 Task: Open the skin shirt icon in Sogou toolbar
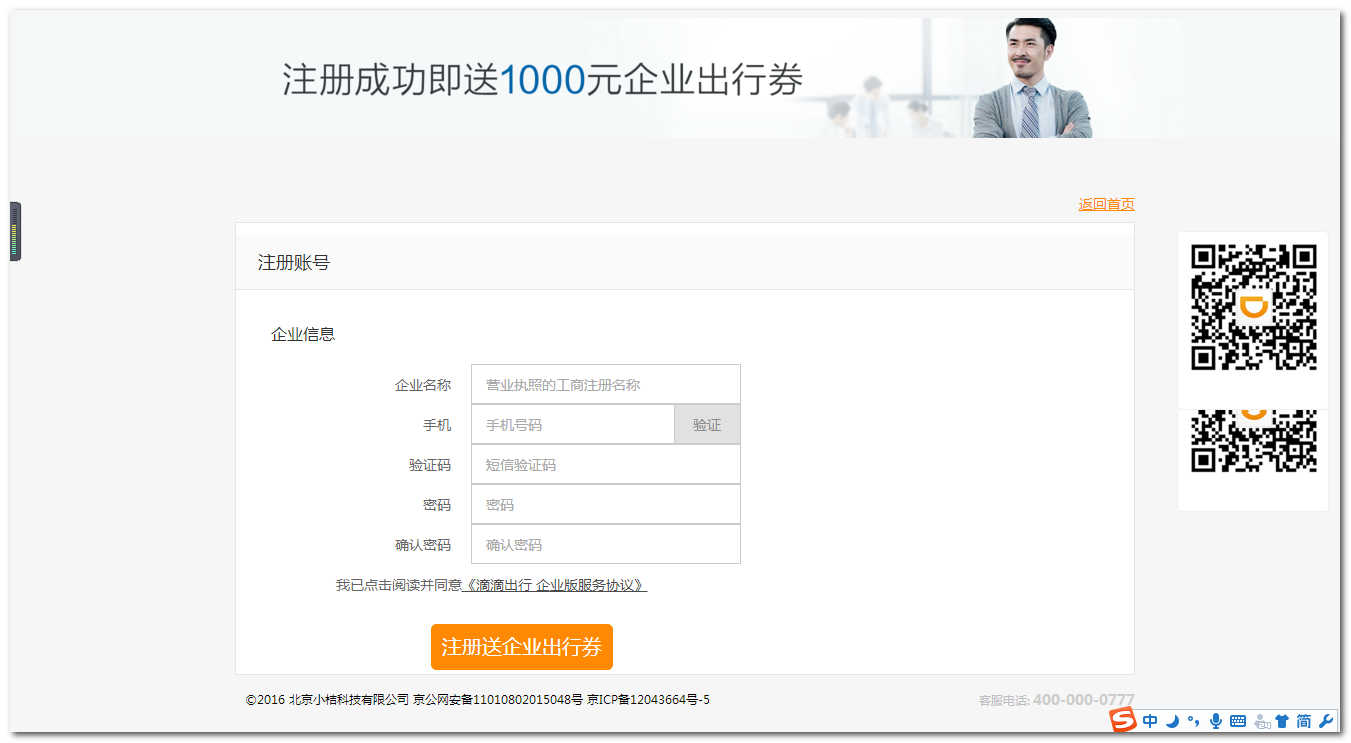pyautogui.click(x=1282, y=721)
